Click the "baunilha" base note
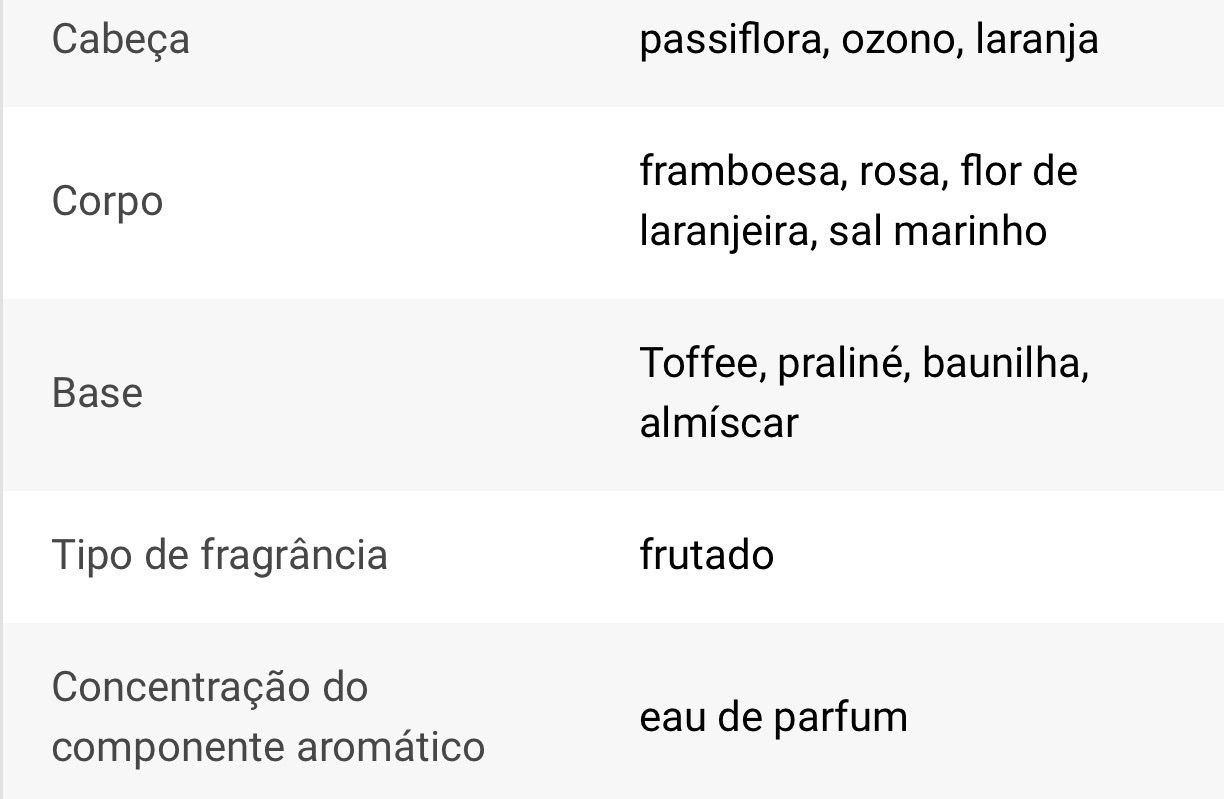The height and width of the screenshot is (799, 1224). click(x=1002, y=362)
